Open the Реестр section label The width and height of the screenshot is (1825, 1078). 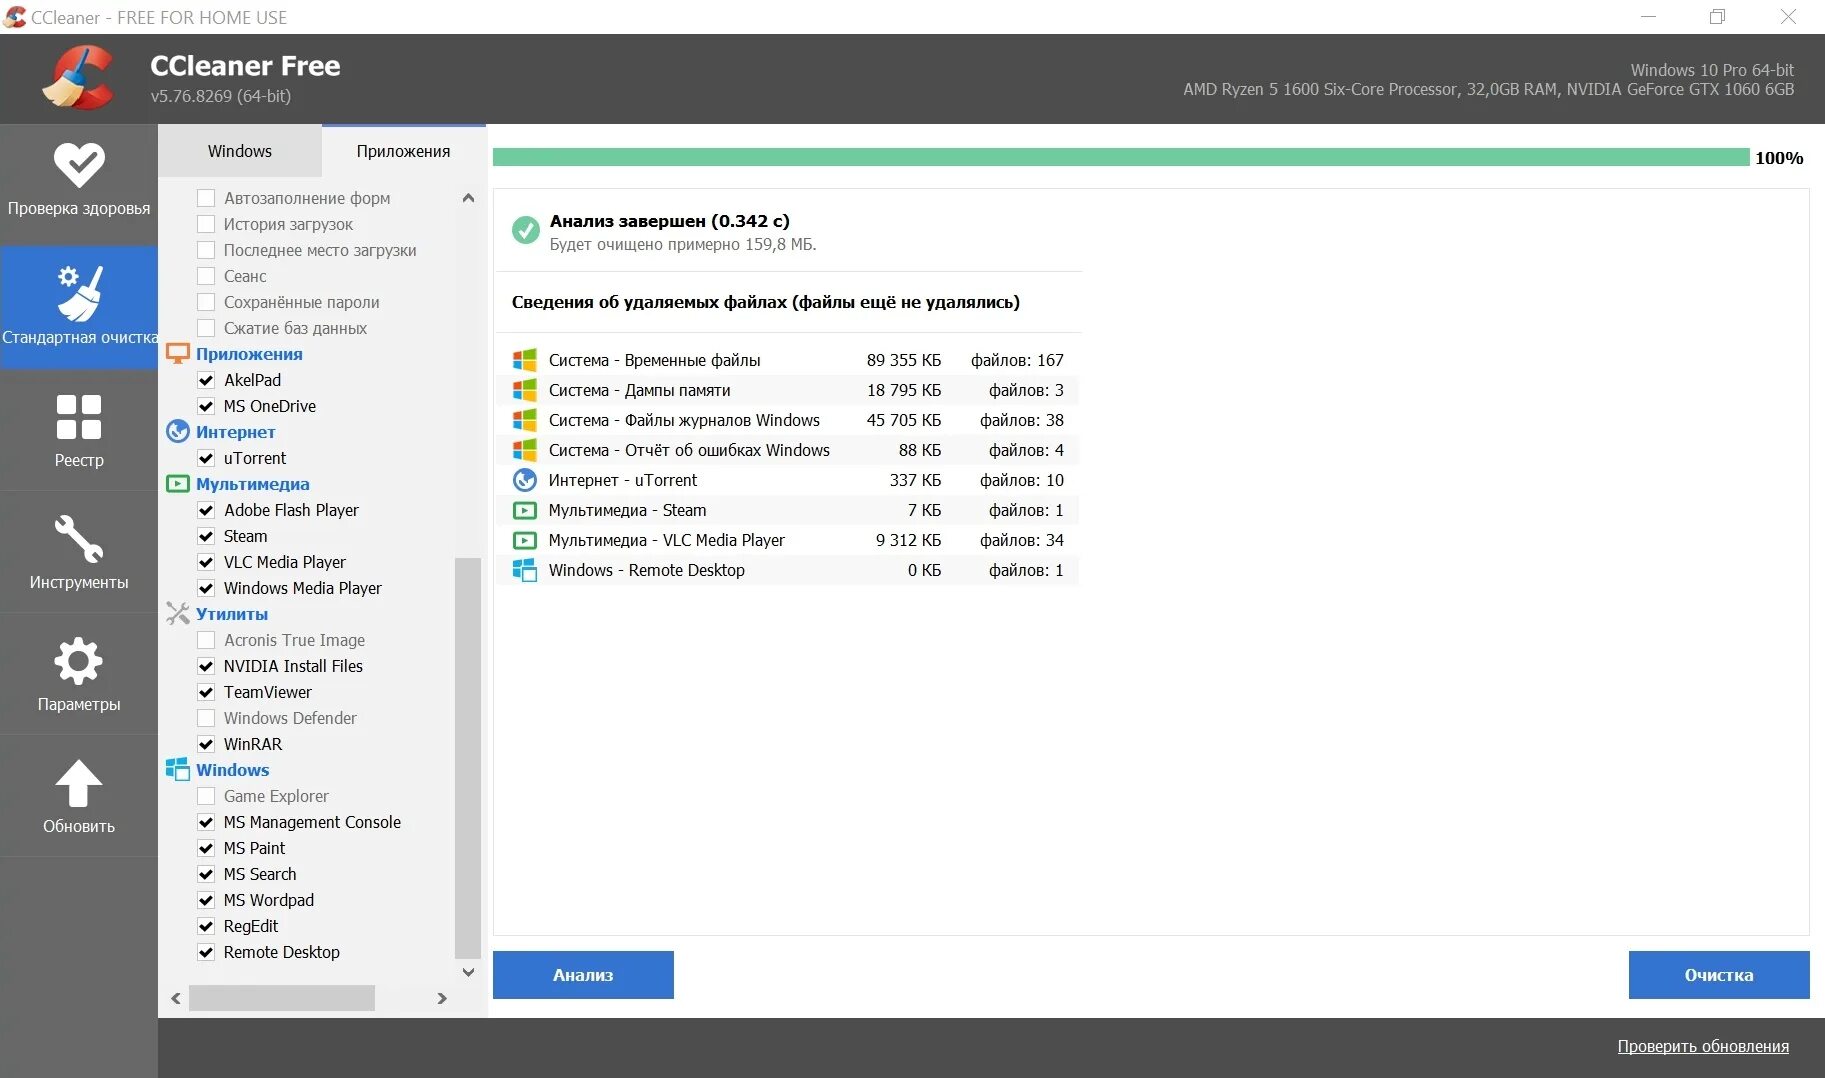pyautogui.click(x=79, y=460)
